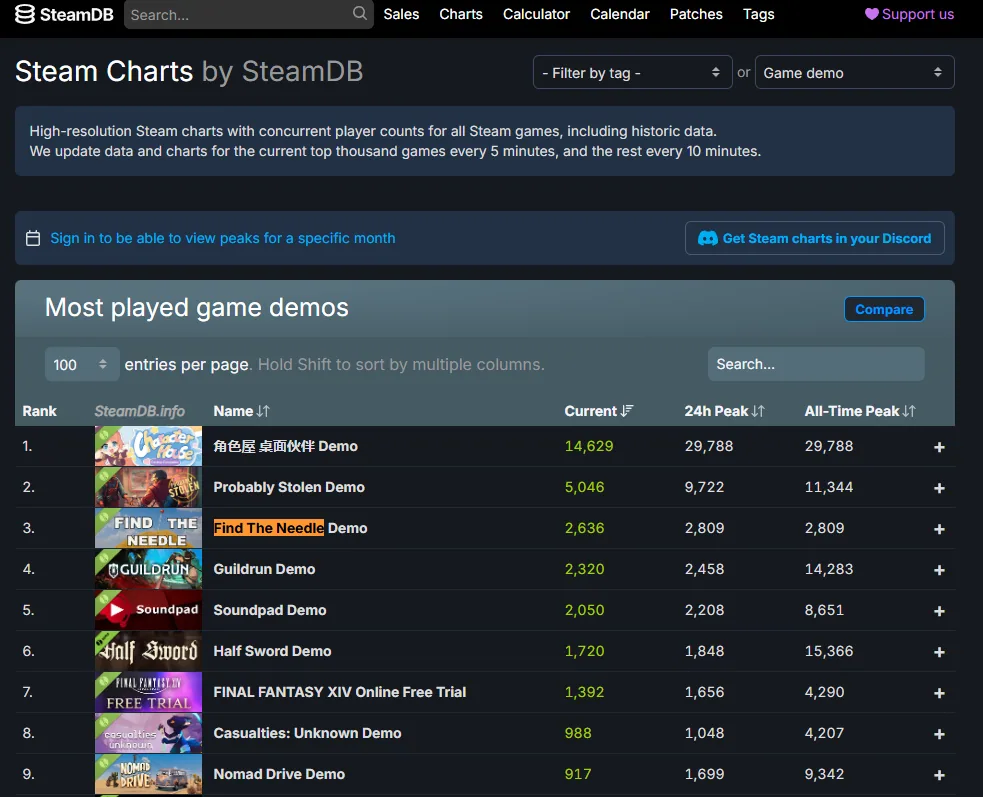983x797 pixels.
Task: Expand the plus icon for Probably Stolen Demo
Action: tap(939, 488)
